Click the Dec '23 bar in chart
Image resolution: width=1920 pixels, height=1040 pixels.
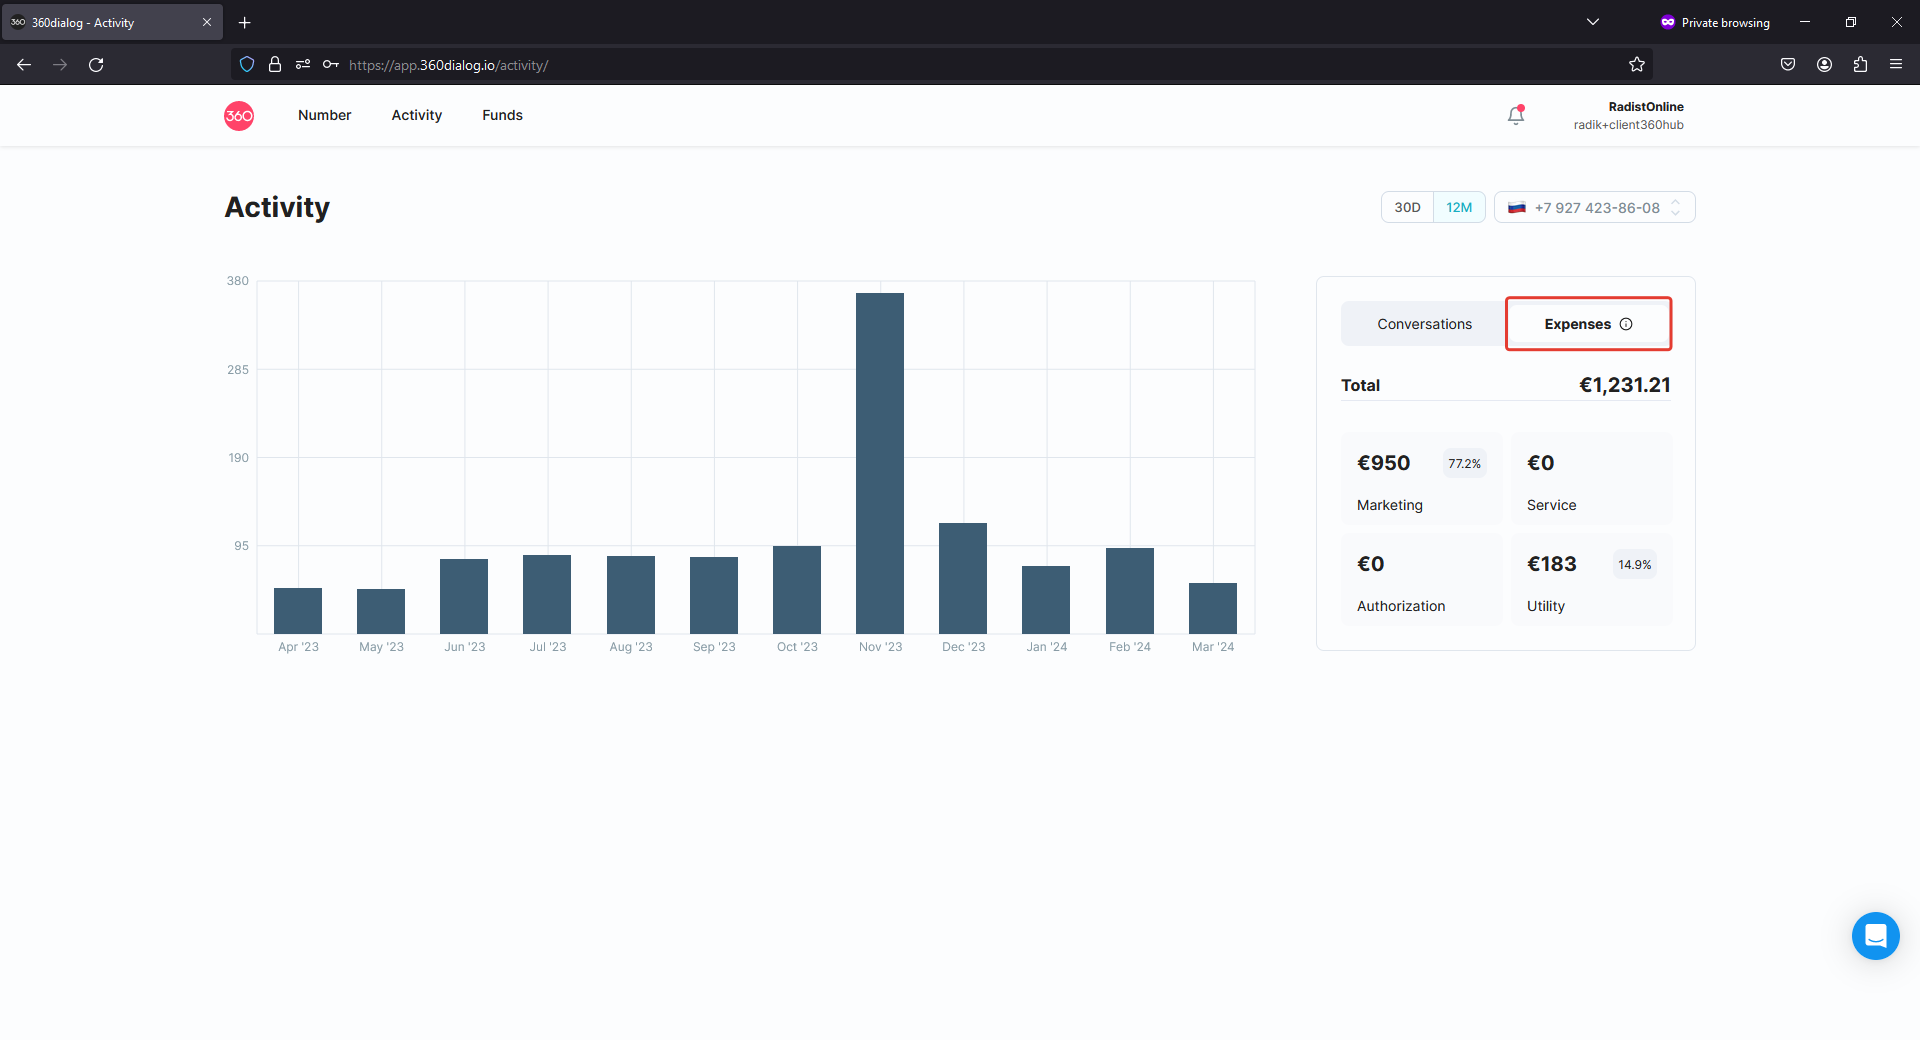click(963, 578)
